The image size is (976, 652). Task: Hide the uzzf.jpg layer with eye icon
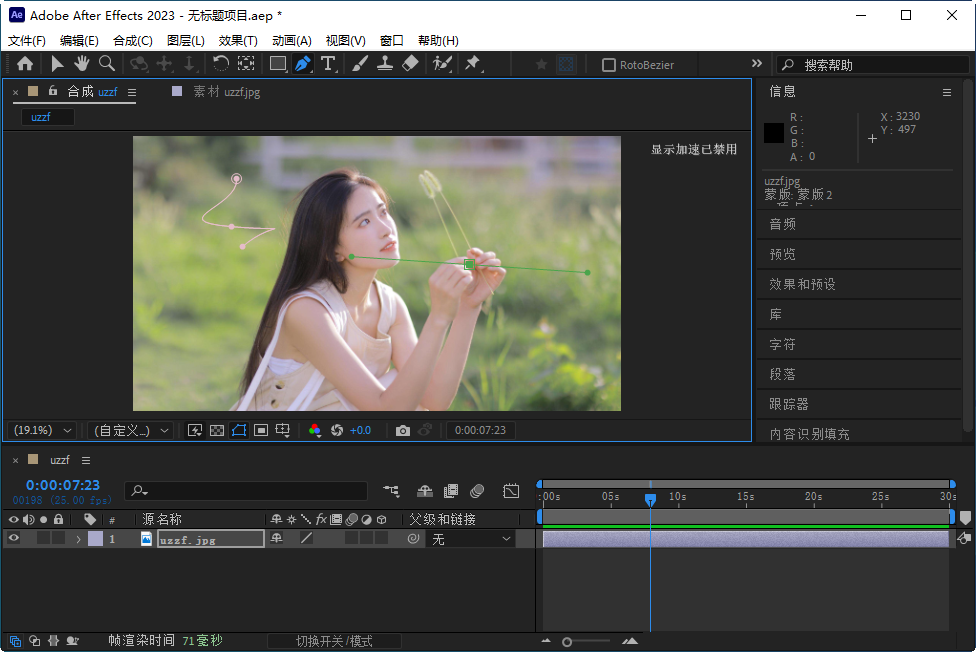[14, 538]
